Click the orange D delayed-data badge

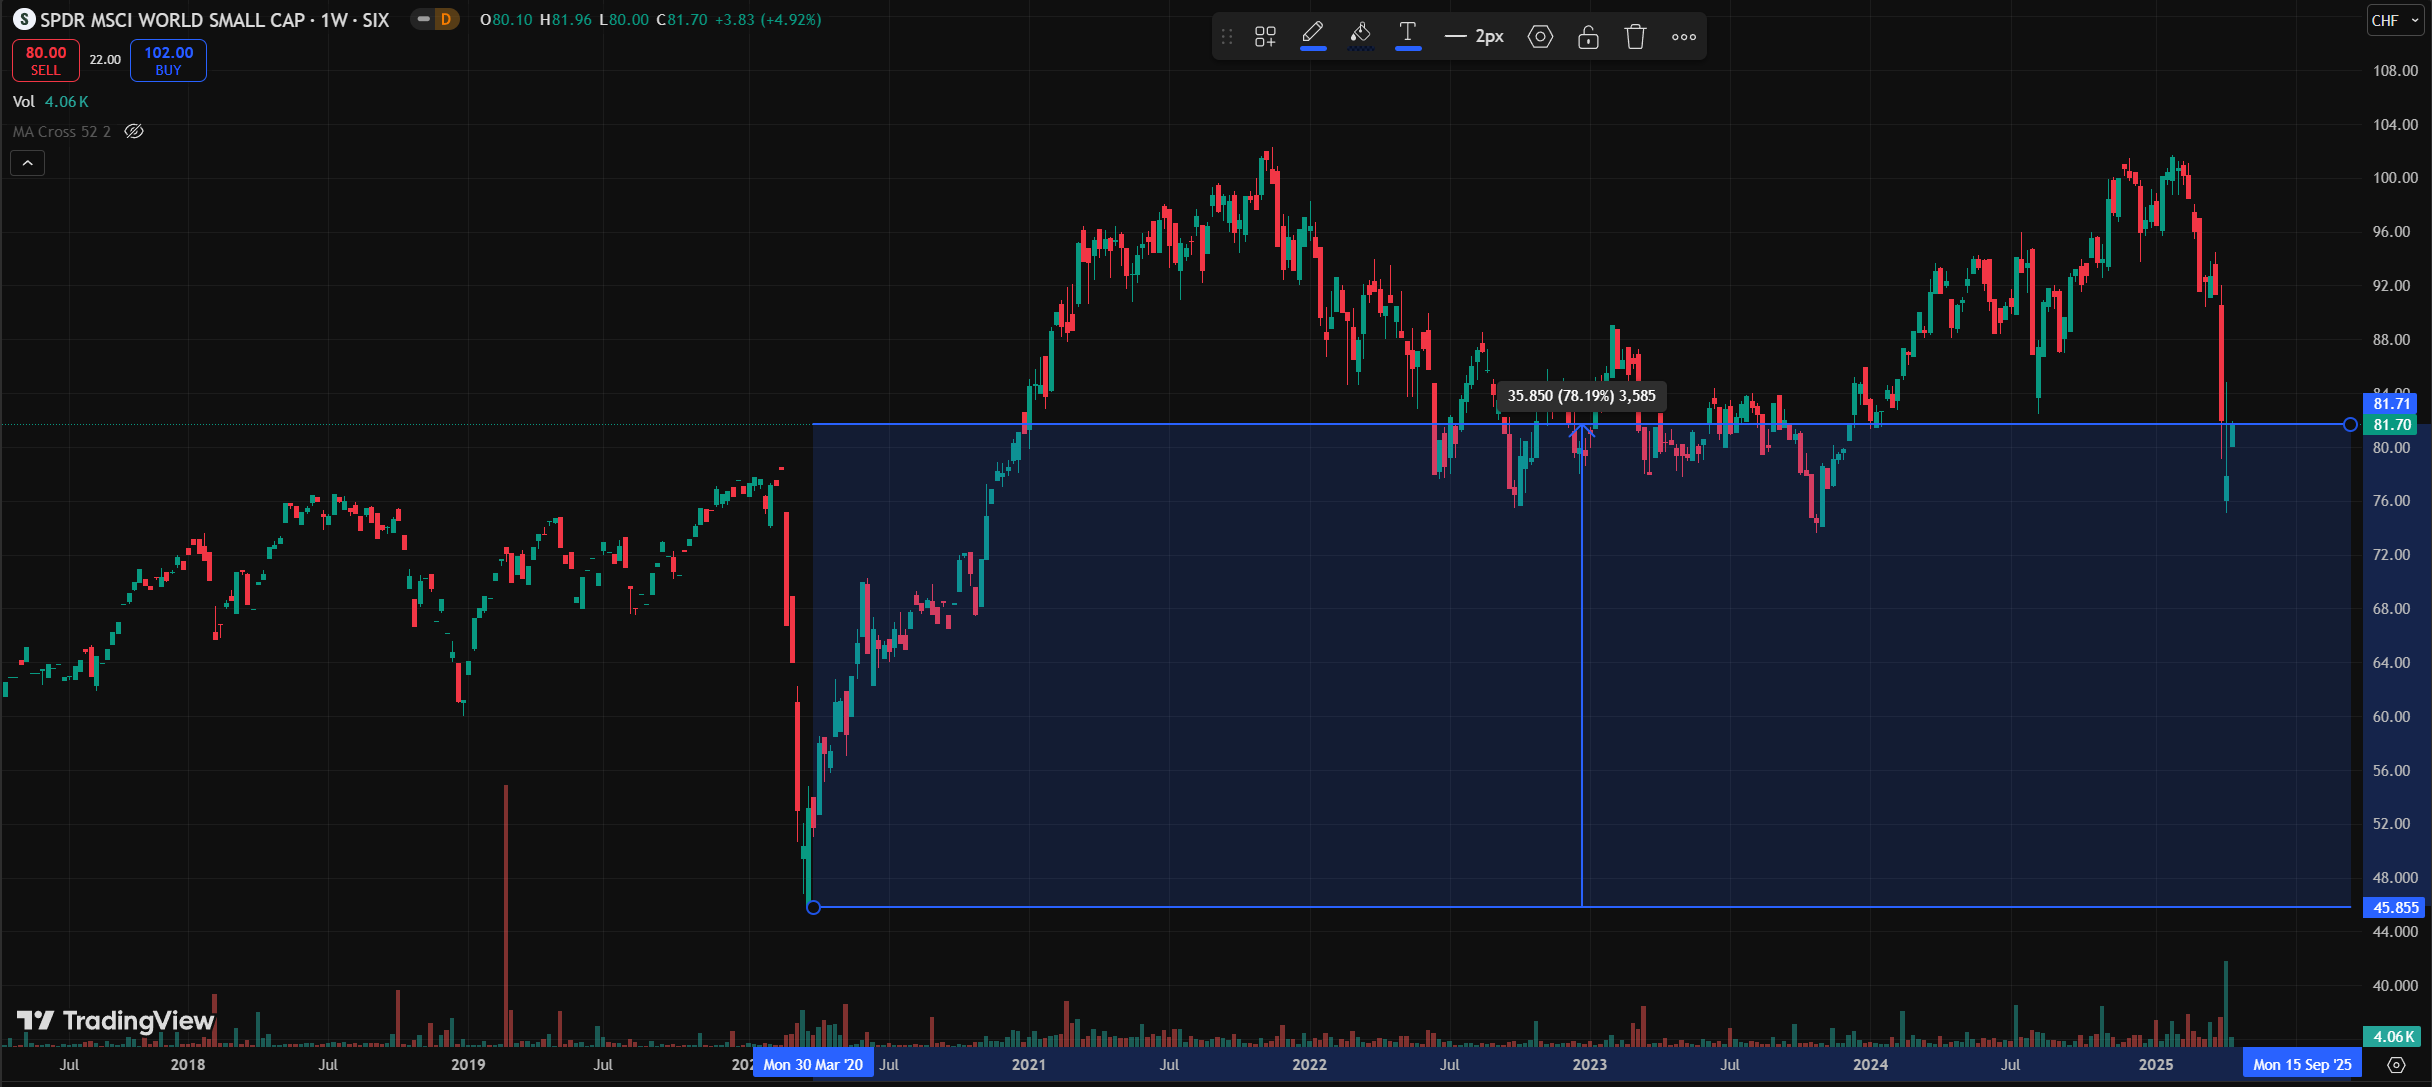(x=446, y=19)
